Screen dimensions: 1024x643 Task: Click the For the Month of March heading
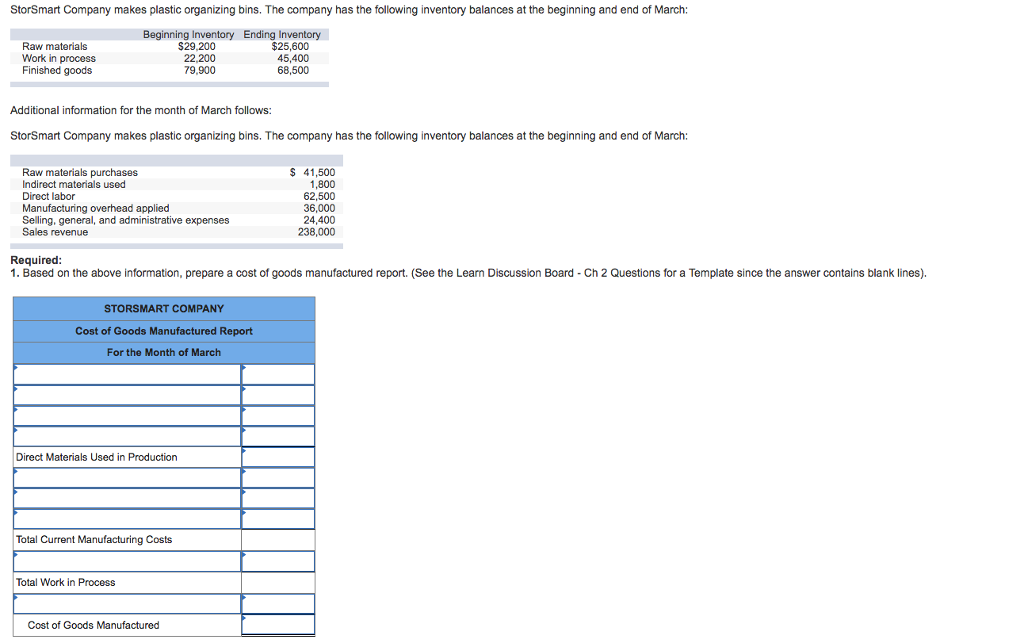tap(164, 353)
